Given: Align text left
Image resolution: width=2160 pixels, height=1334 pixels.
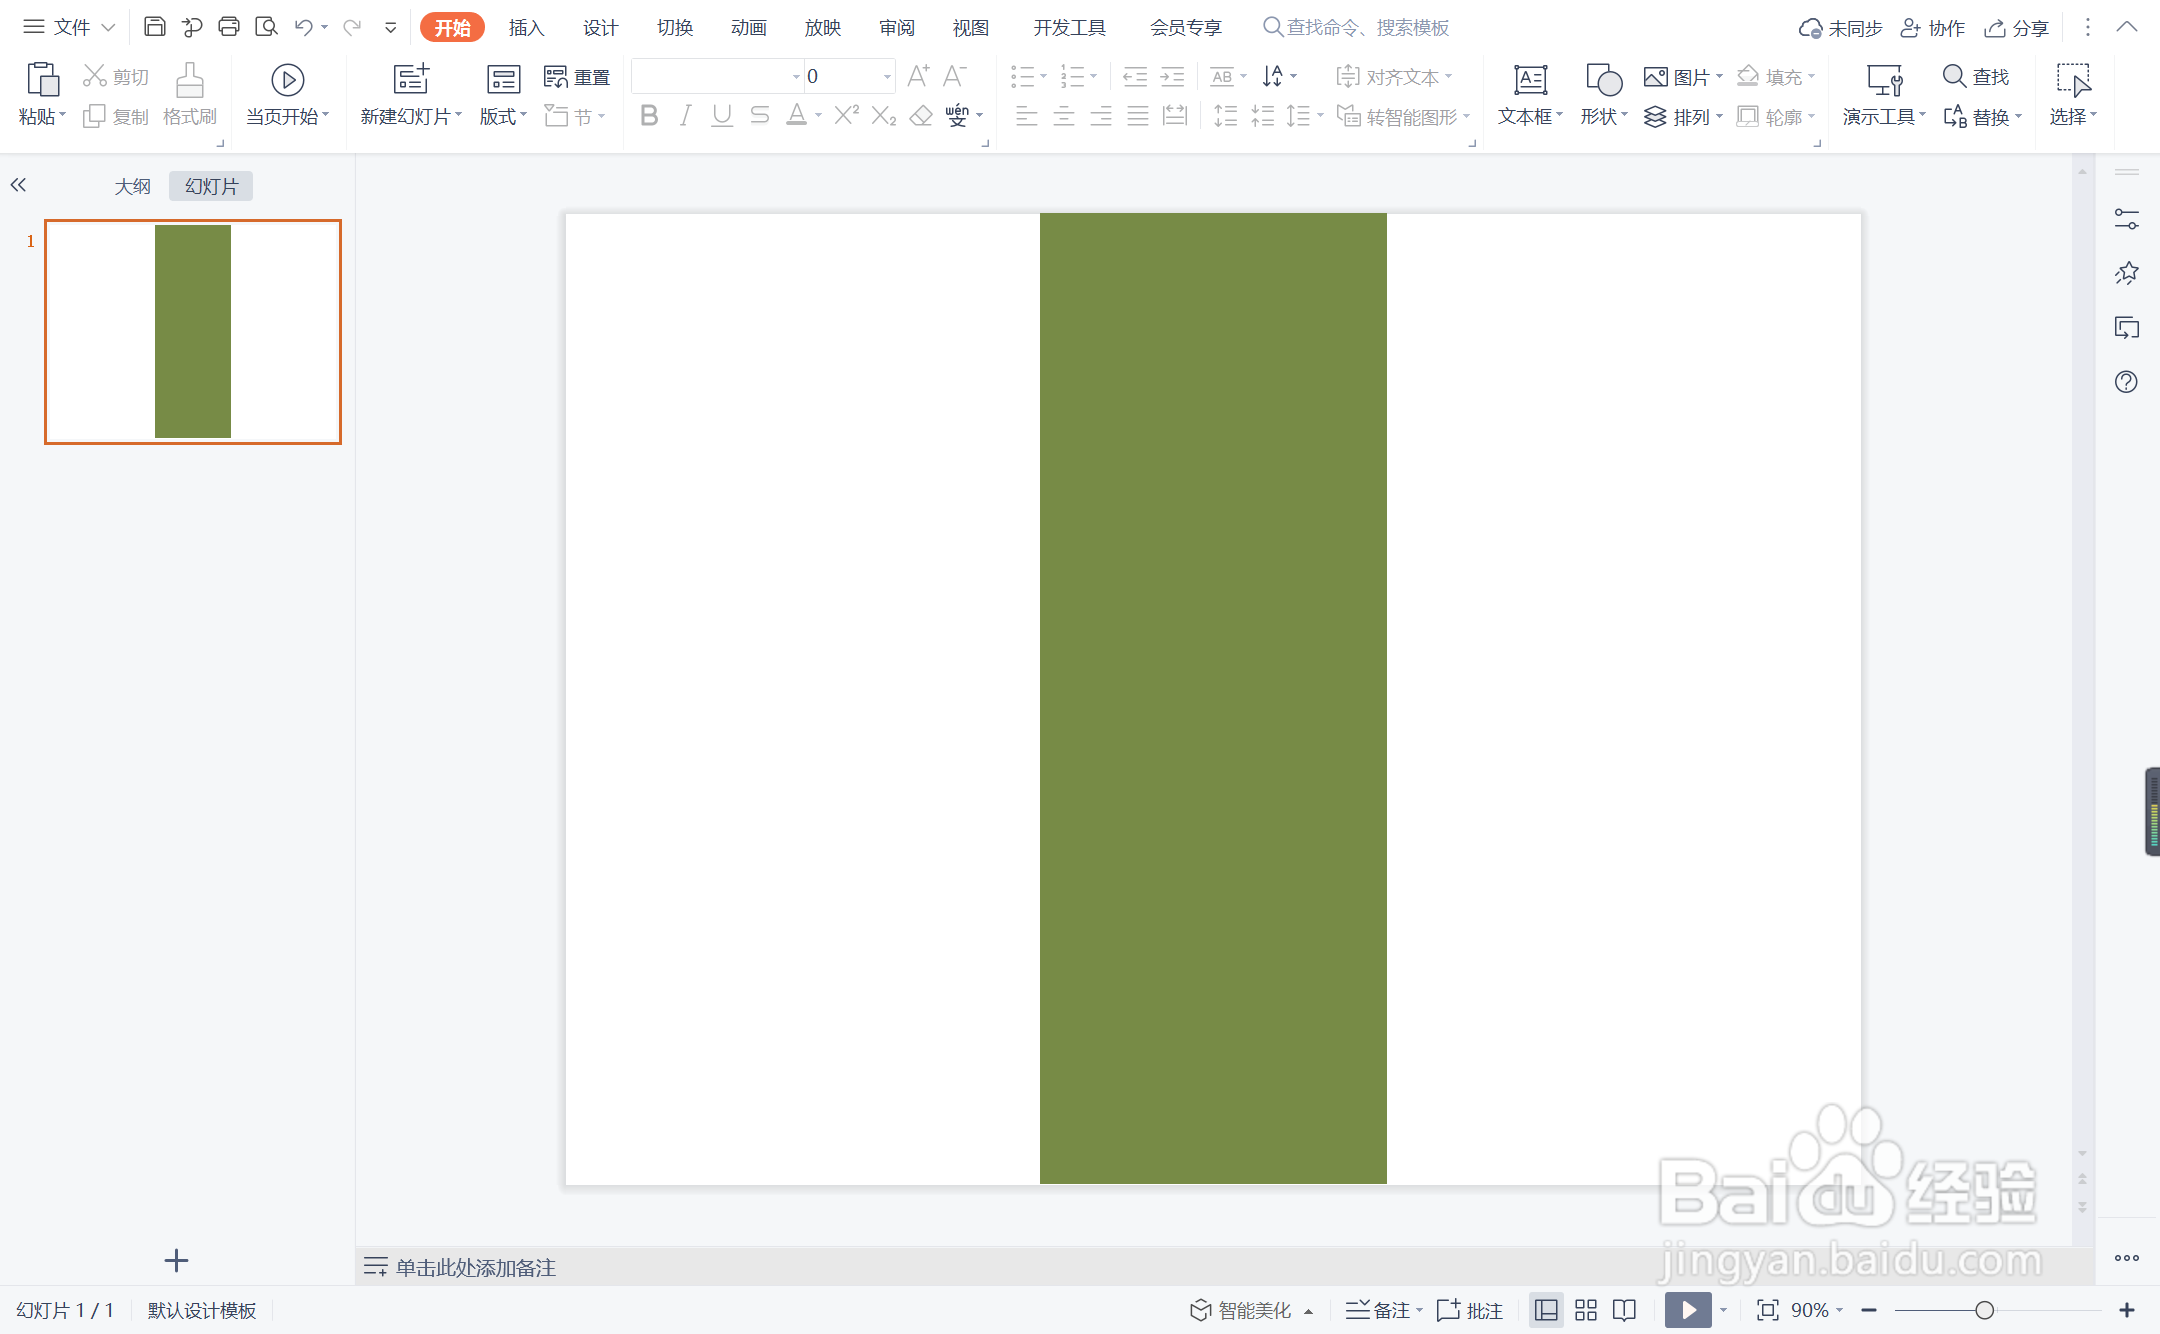Looking at the screenshot, I should [x=1027, y=117].
